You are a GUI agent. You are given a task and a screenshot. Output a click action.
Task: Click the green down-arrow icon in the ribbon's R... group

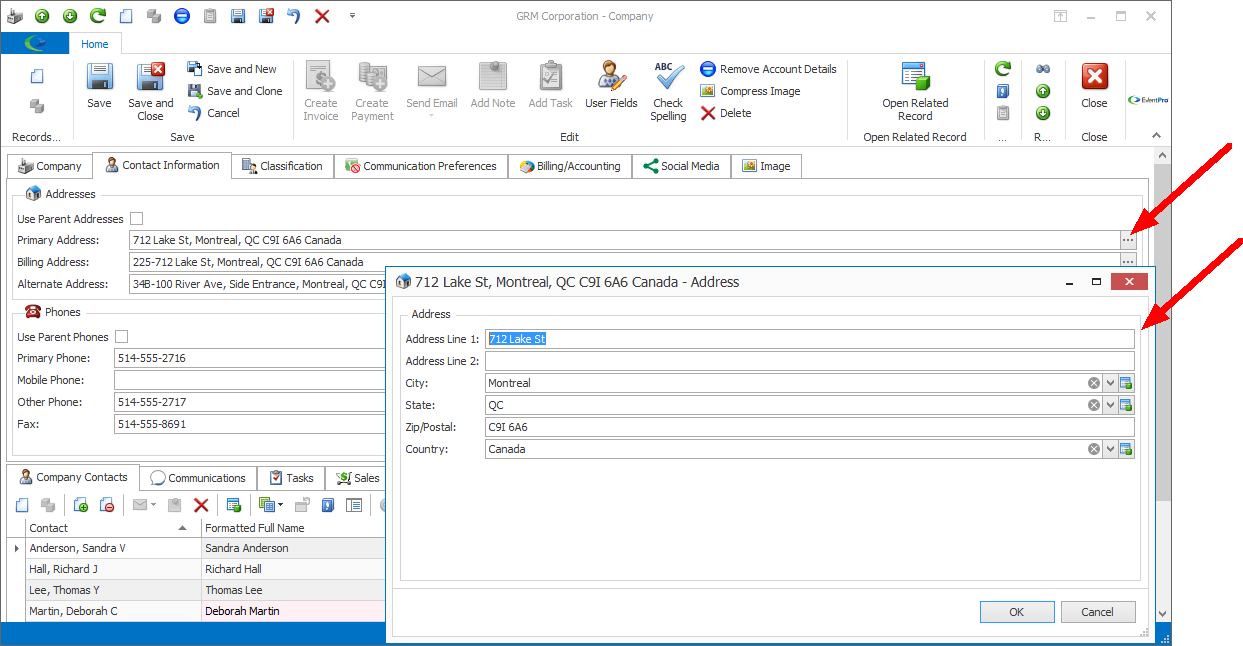pos(1043,113)
